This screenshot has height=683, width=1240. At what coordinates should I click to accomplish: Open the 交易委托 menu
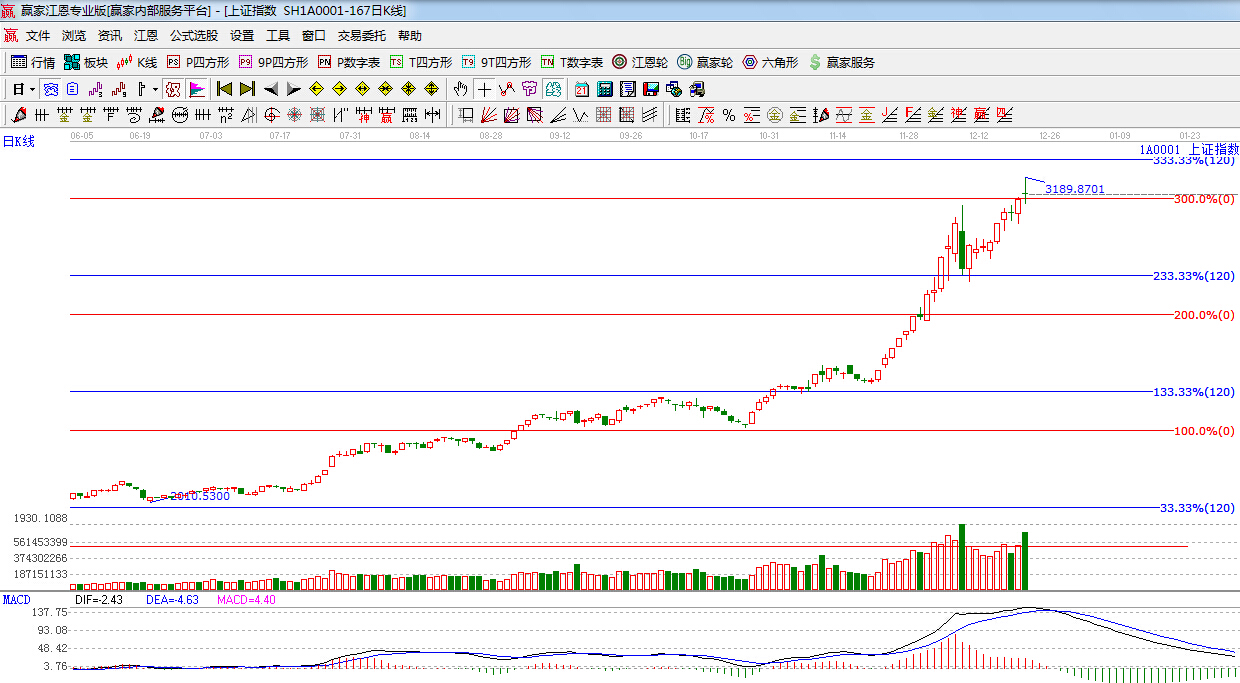(x=361, y=36)
